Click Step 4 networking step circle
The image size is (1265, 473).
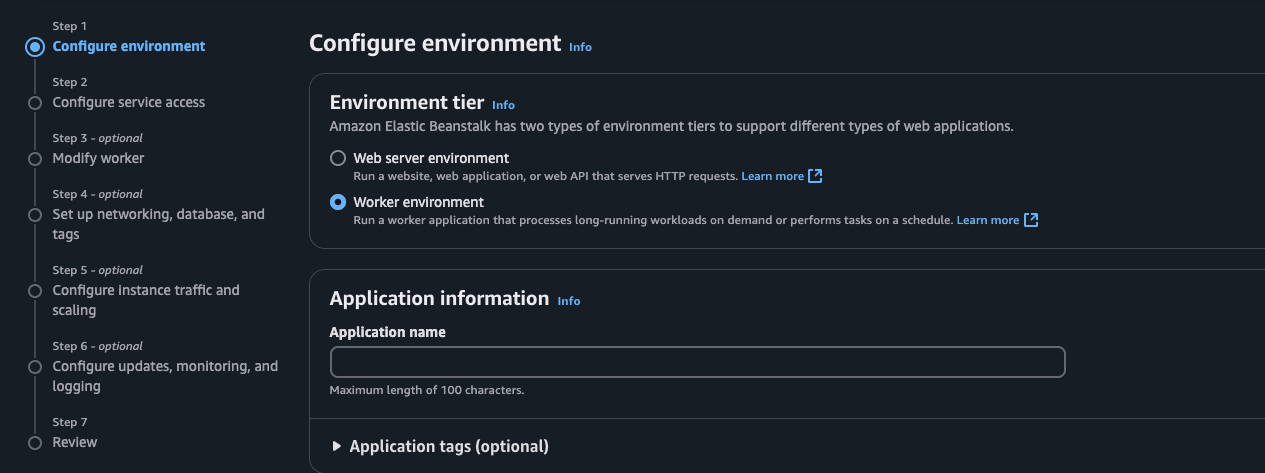point(35,215)
